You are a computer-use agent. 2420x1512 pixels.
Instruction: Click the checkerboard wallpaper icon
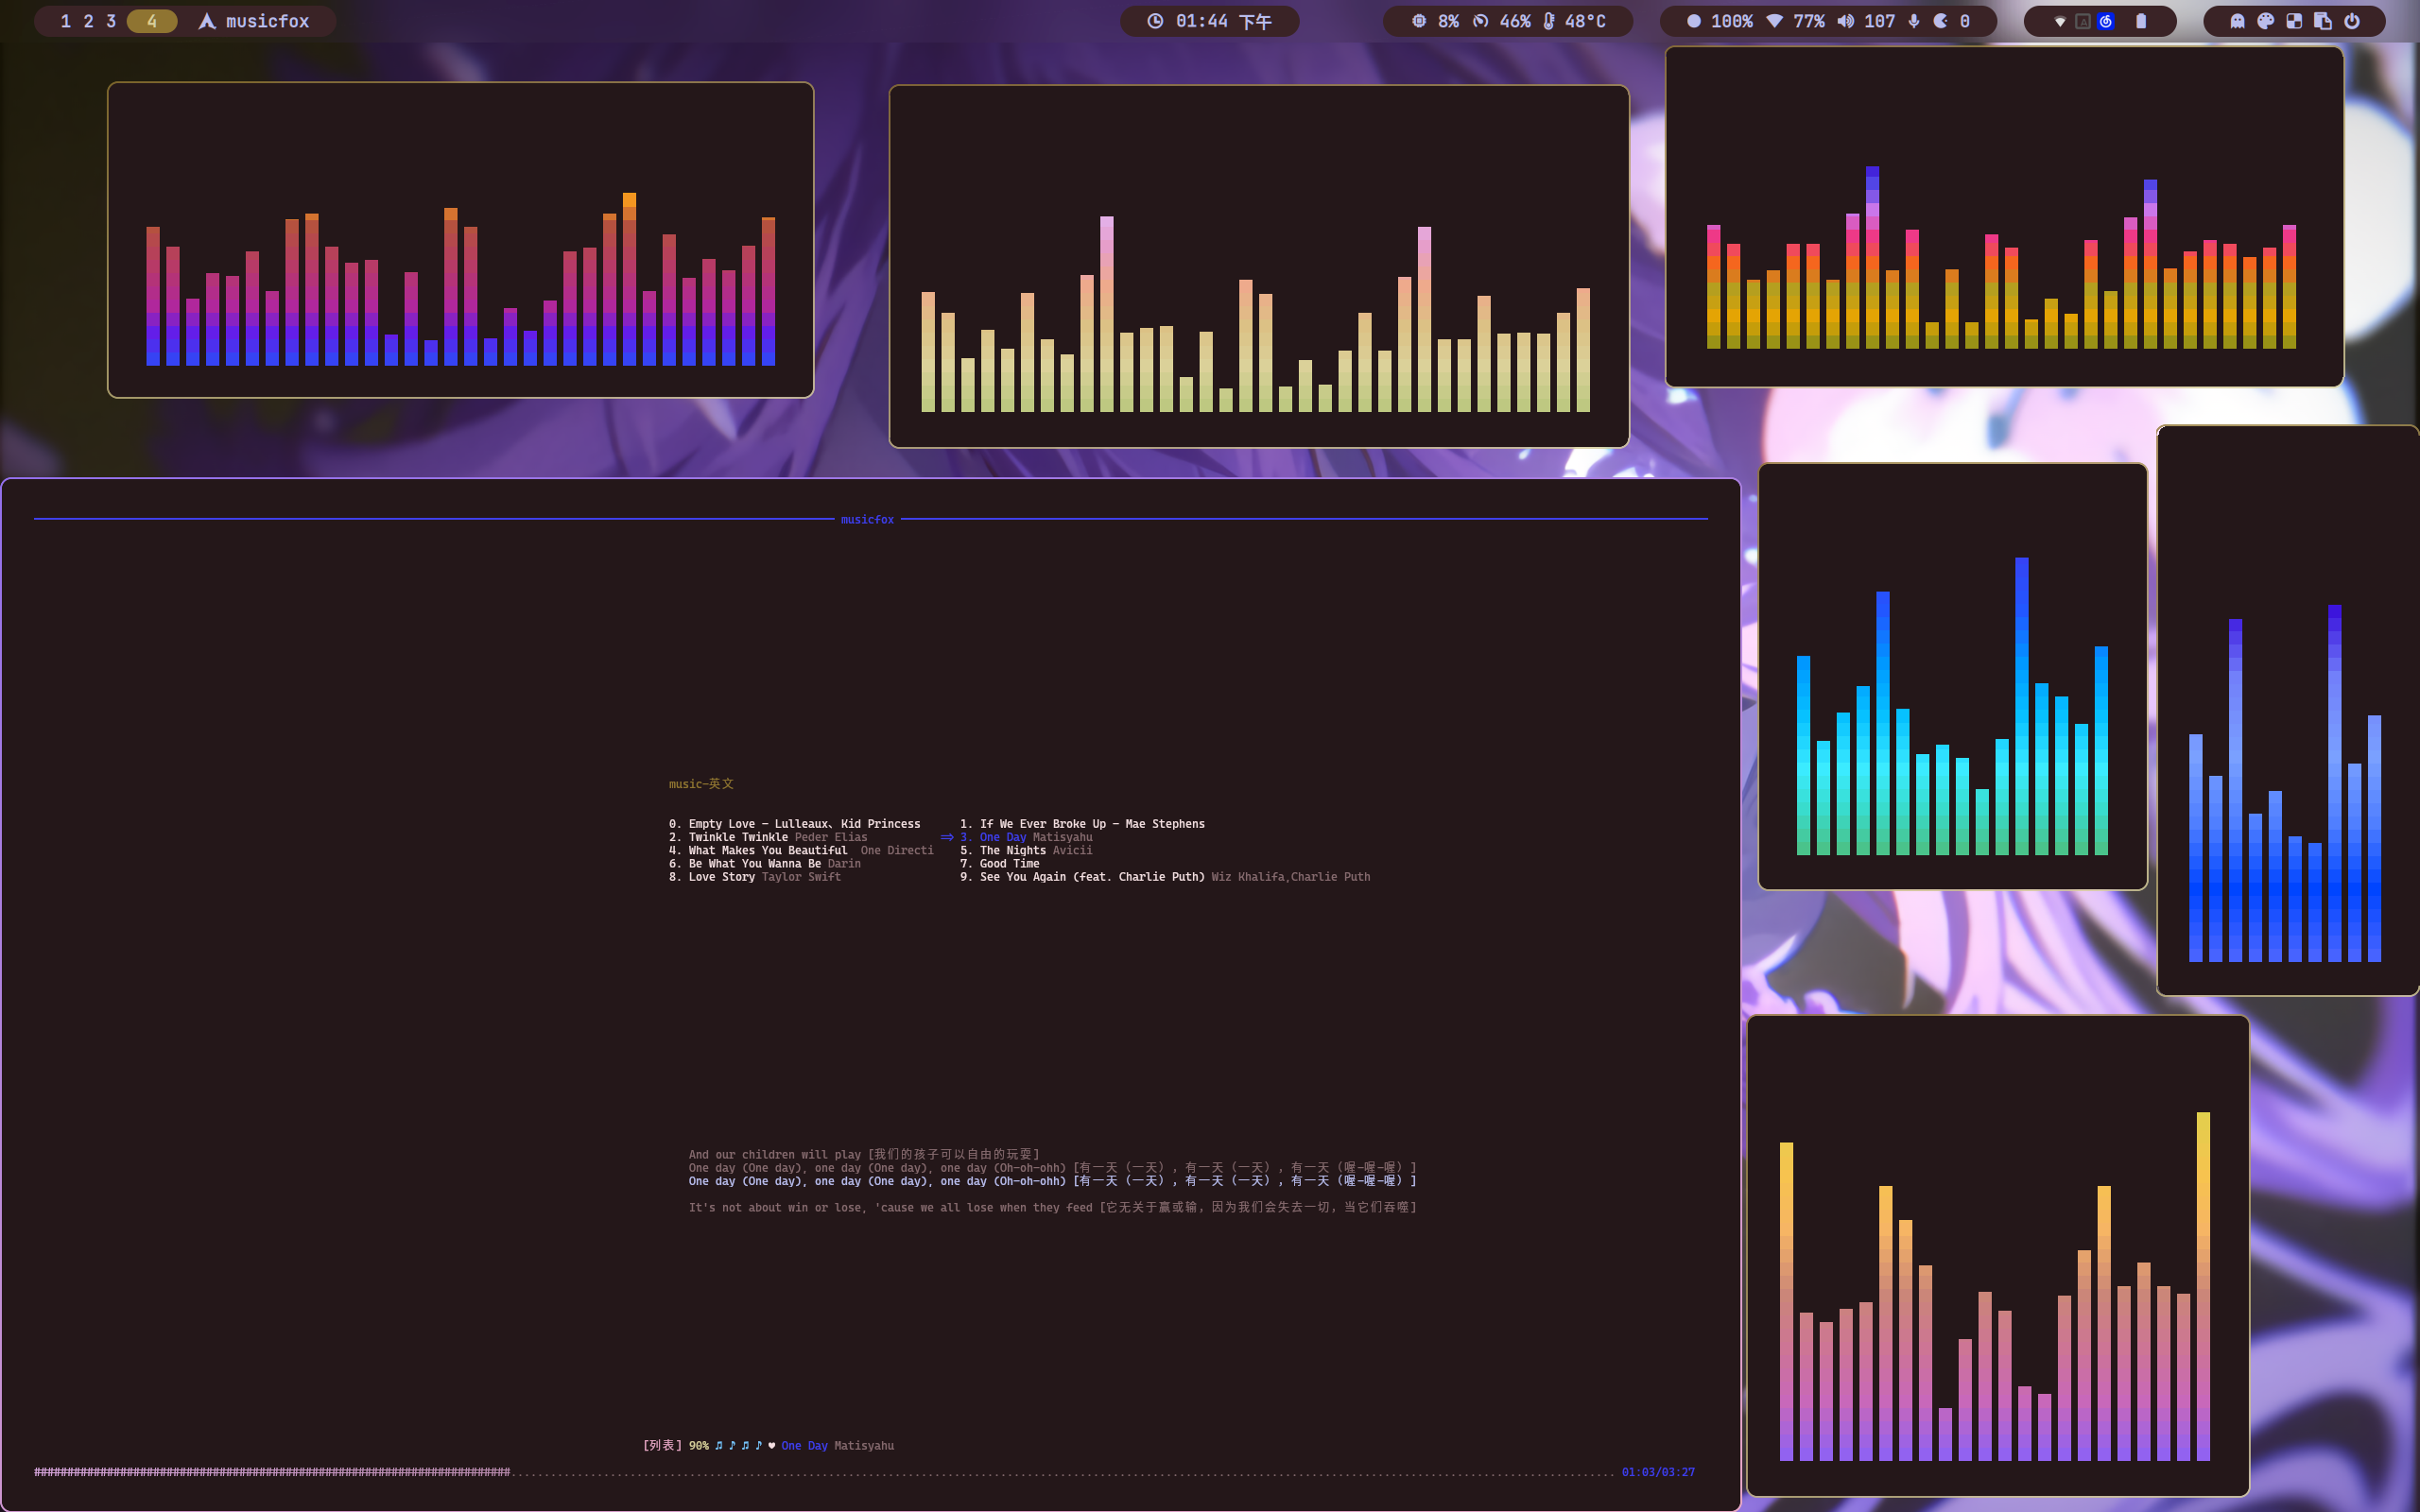point(2294,21)
